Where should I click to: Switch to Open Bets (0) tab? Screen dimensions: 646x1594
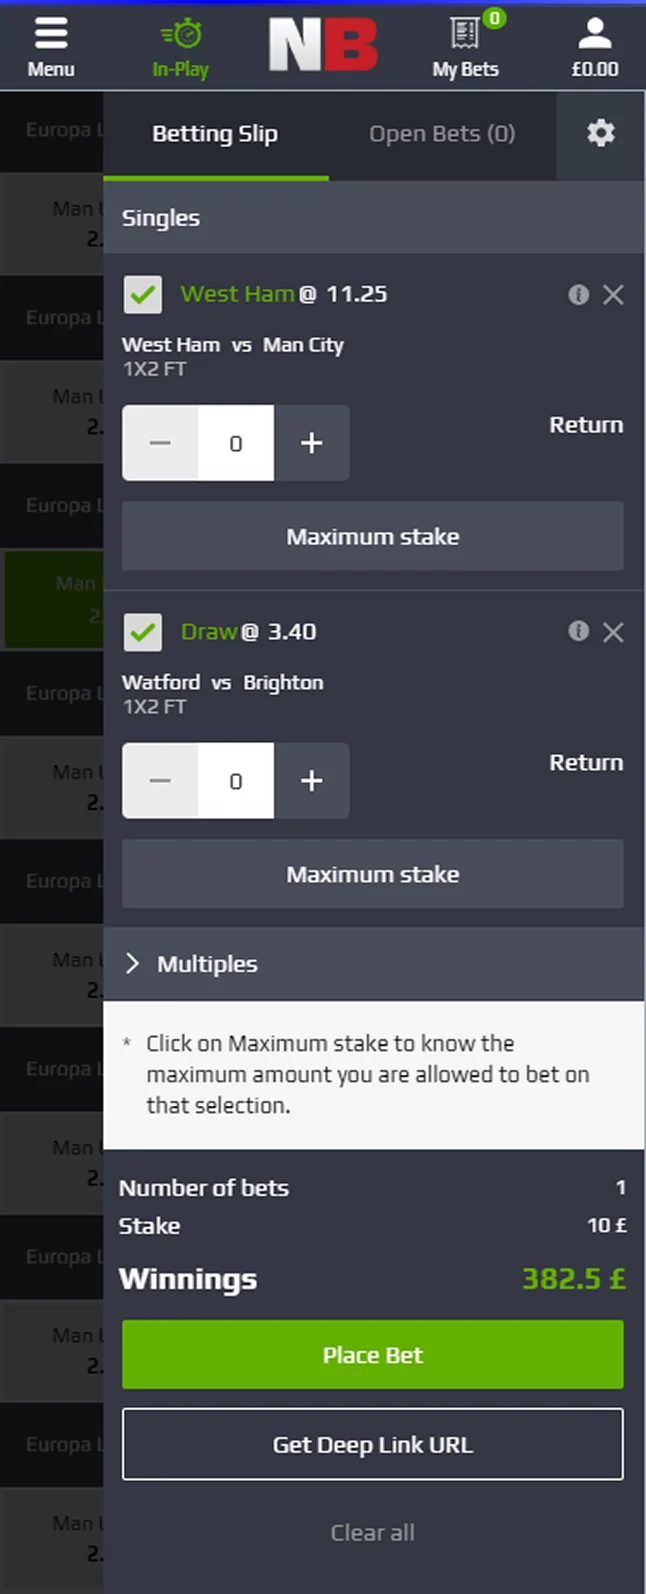click(x=442, y=134)
